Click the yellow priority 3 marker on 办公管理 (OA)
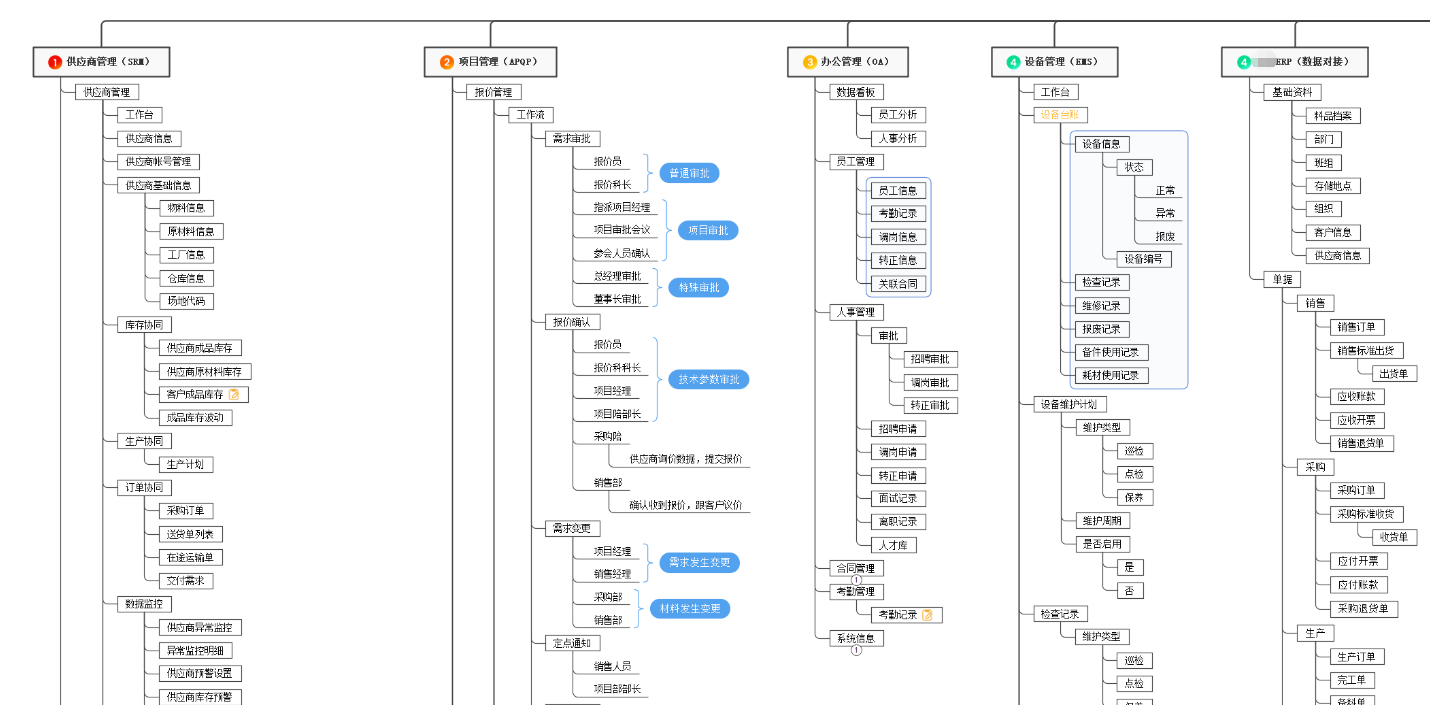 pos(810,62)
